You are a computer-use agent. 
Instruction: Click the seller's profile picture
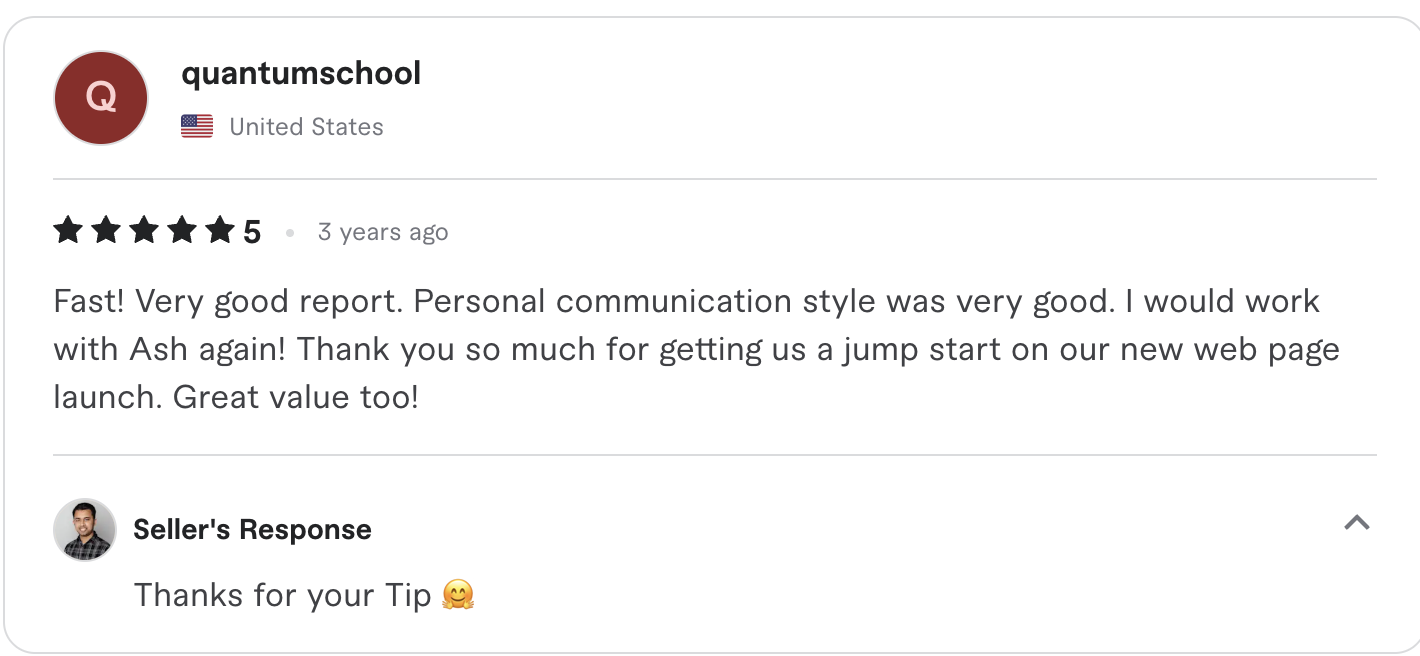point(85,529)
